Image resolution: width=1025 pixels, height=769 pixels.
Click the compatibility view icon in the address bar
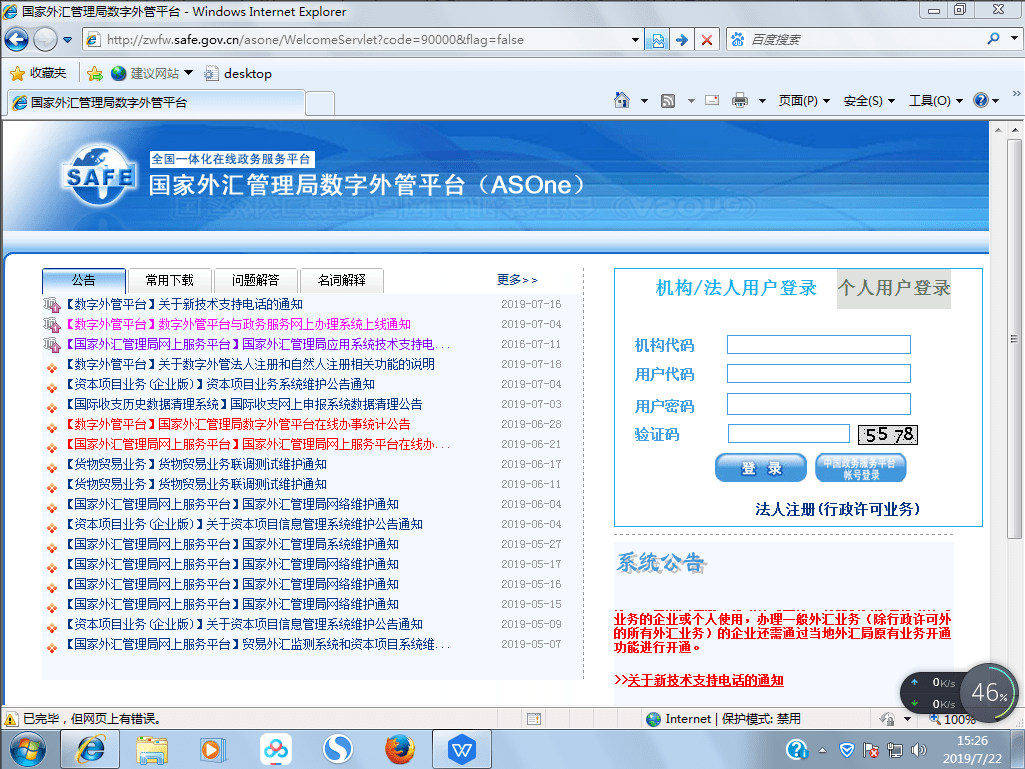[x=658, y=40]
